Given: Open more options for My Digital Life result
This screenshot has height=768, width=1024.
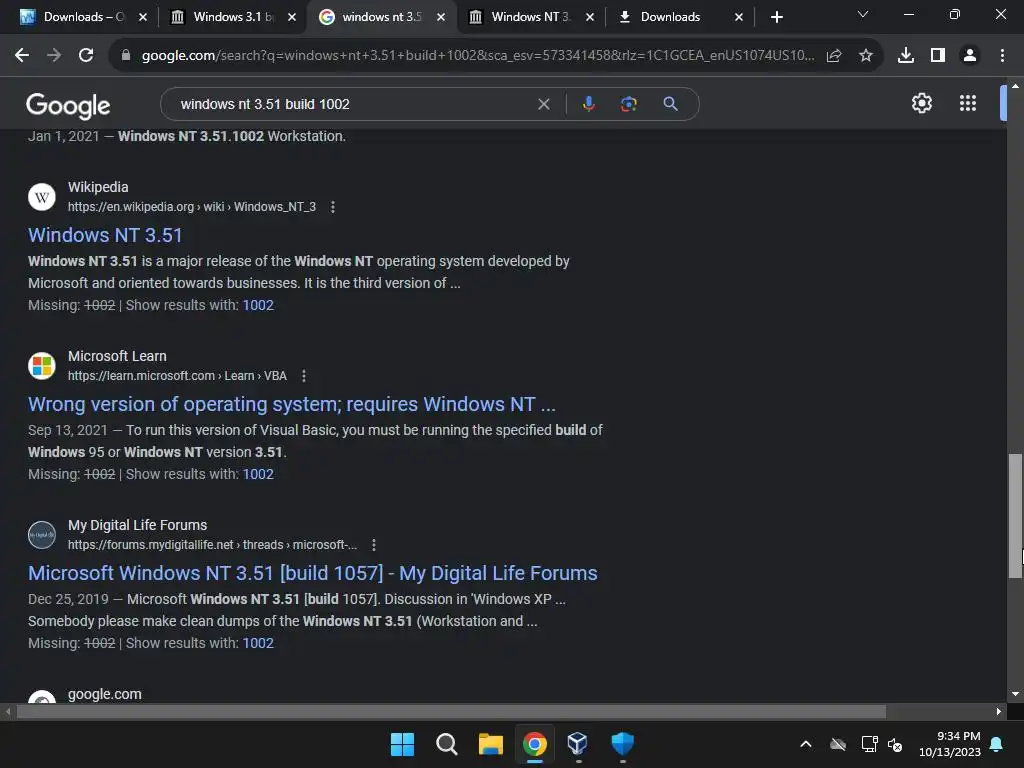Looking at the screenshot, I should tap(374, 545).
